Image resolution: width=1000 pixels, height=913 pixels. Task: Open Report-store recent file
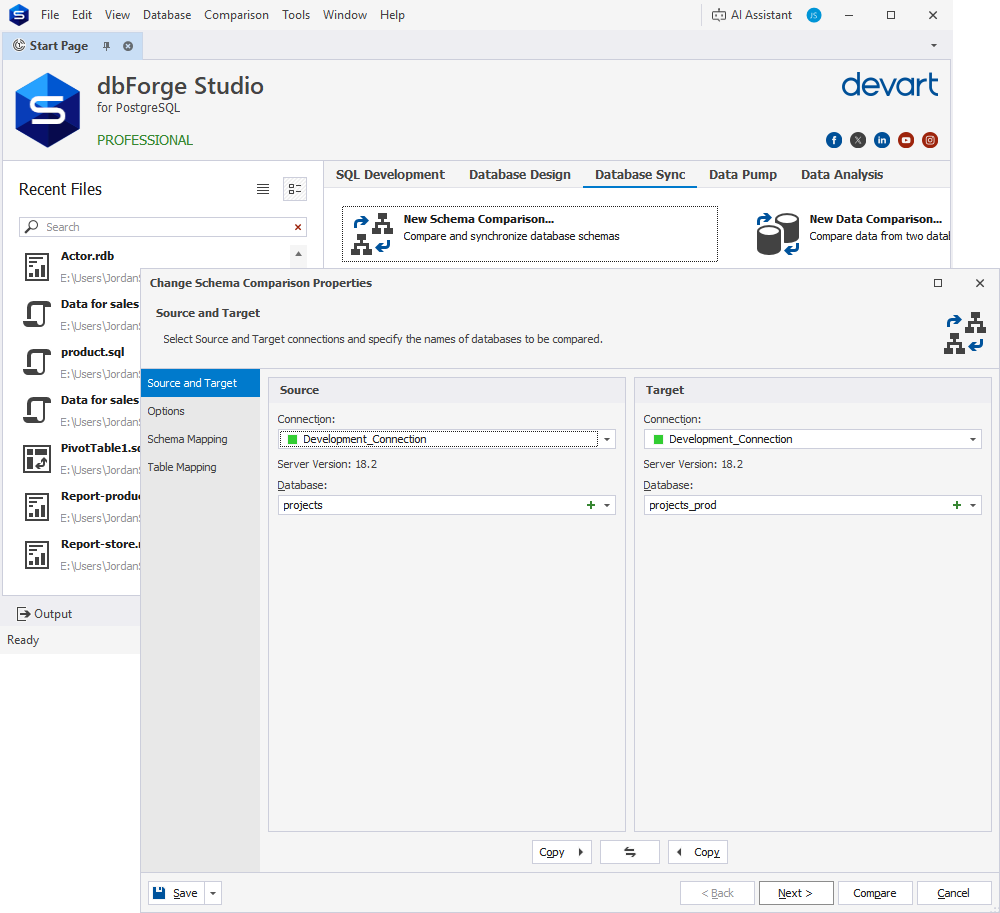pyautogui.click(x=82, y=555)
